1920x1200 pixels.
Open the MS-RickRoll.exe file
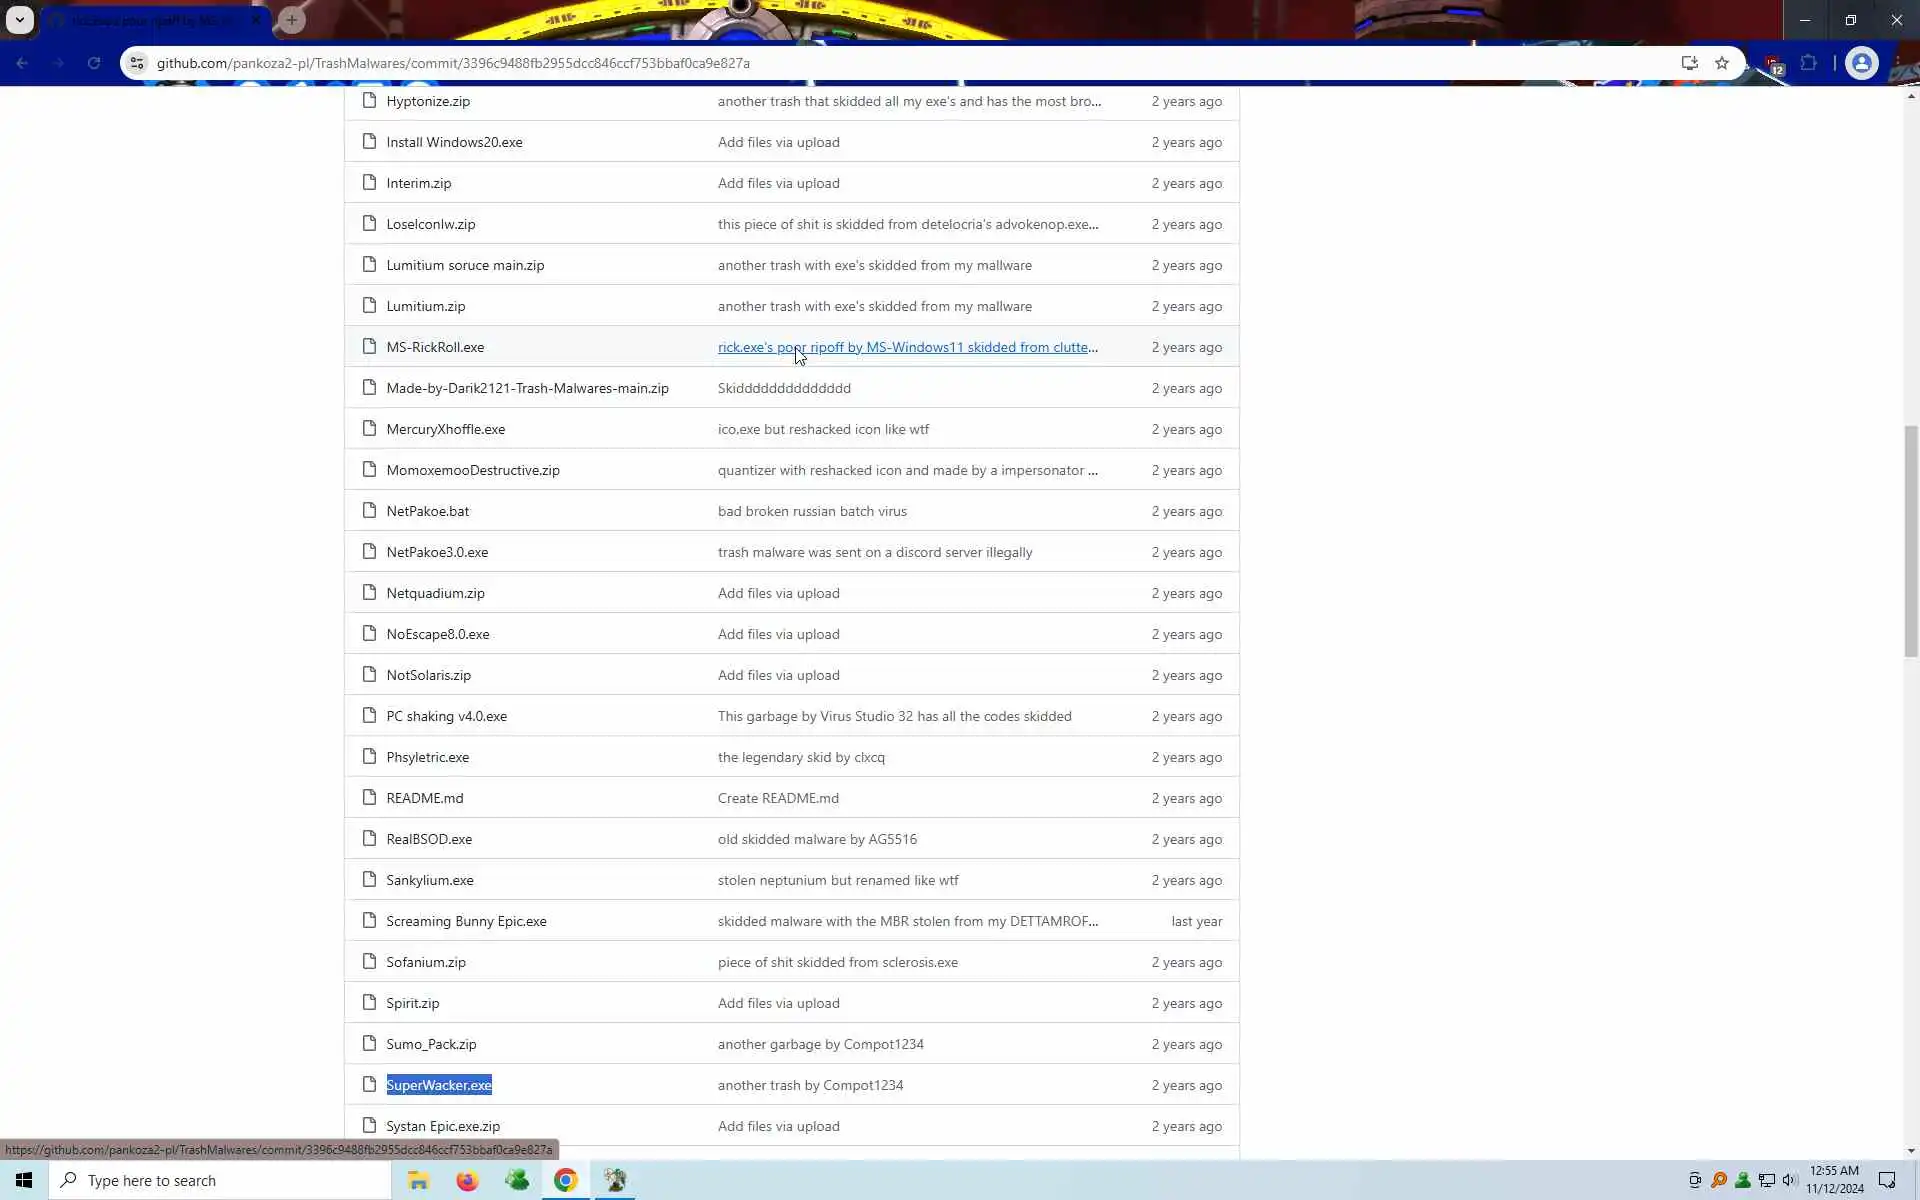pos(435,347)
